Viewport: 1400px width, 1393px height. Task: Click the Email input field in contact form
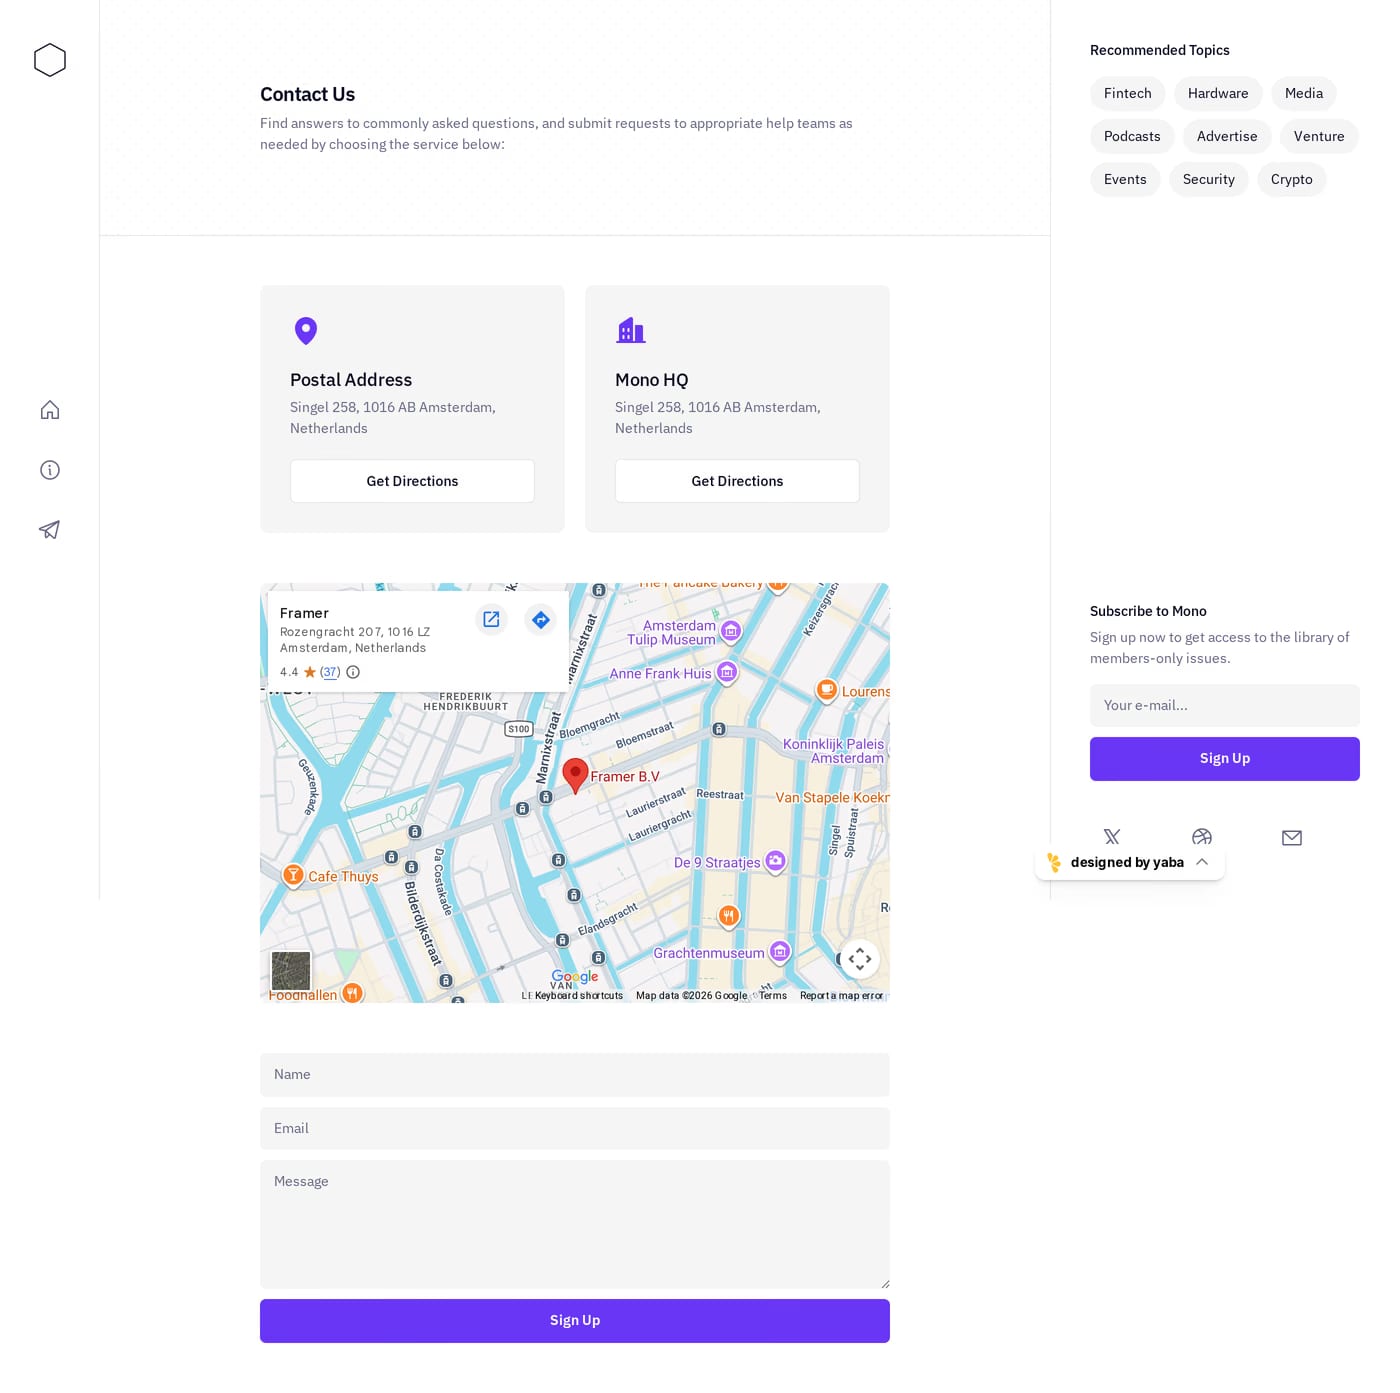pos(575,1128)
